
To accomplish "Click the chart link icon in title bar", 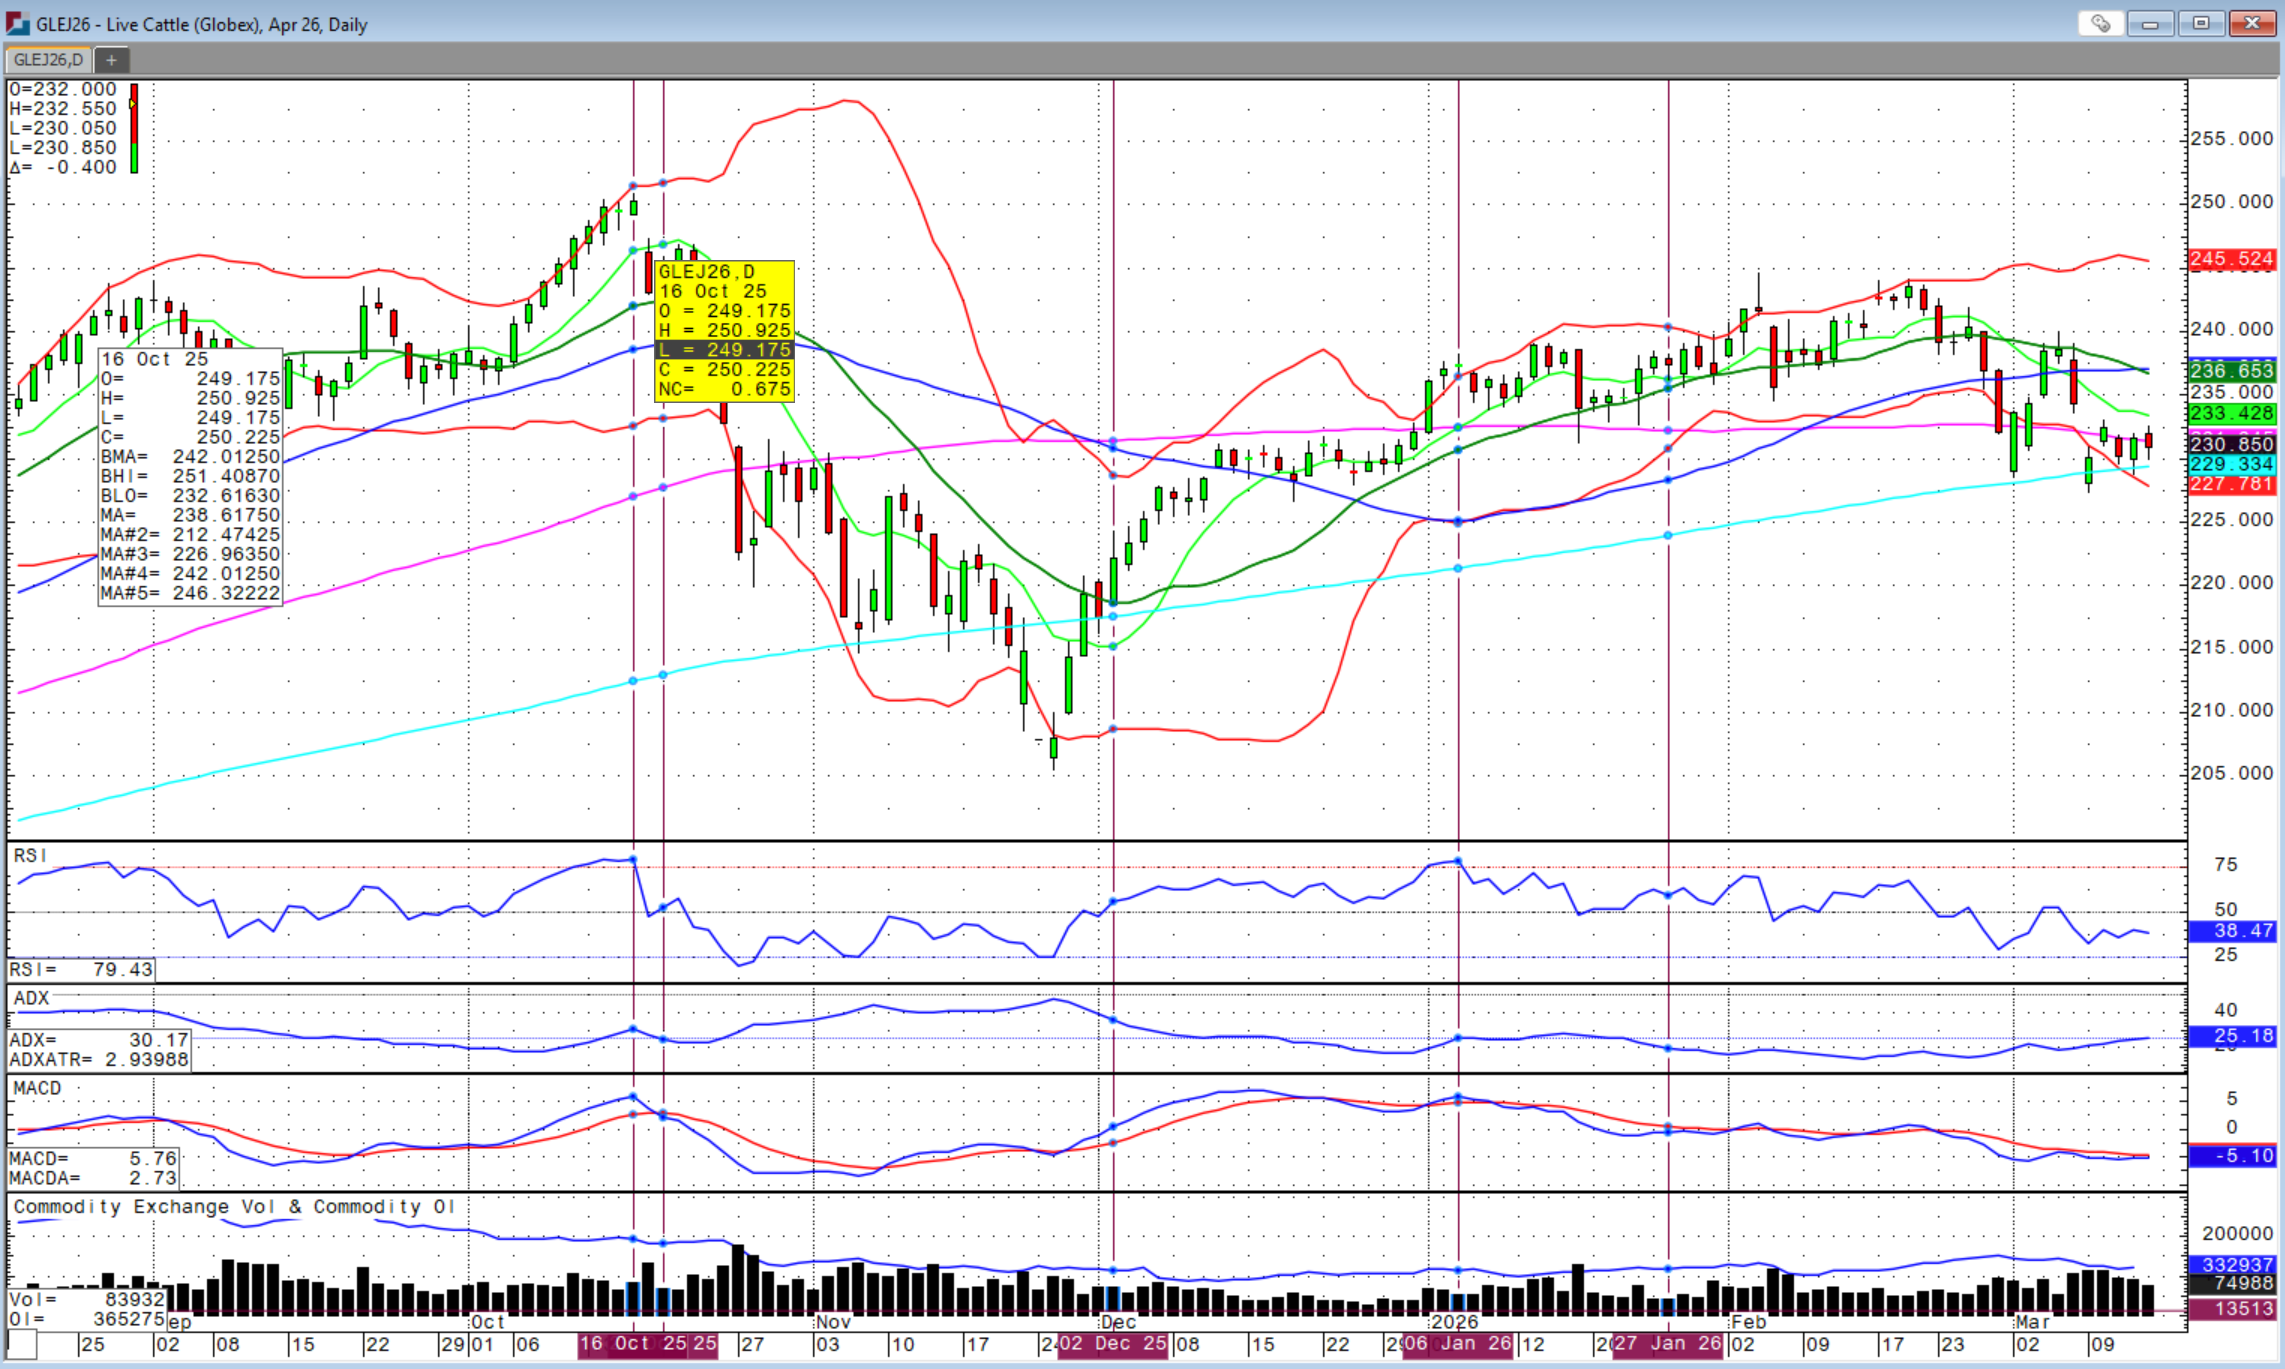I will click(2099, 23).
